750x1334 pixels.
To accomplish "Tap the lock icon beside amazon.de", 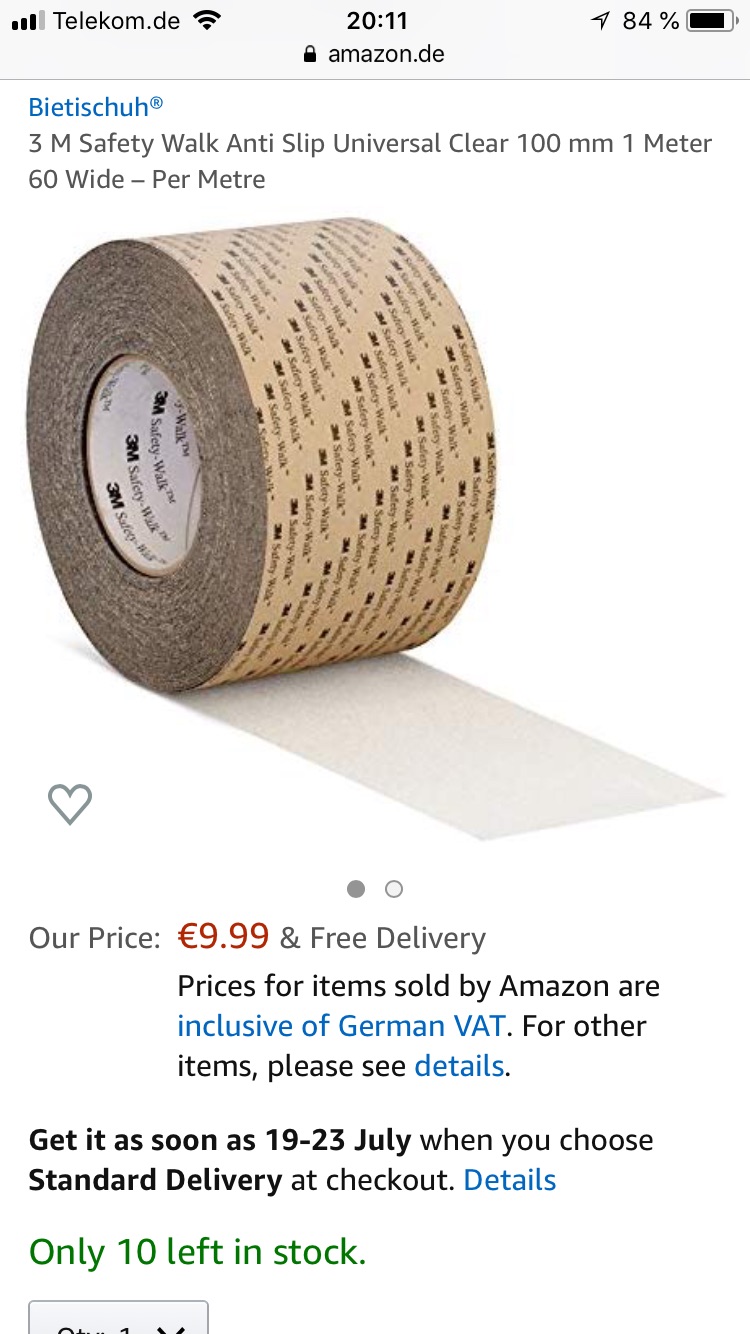I will coord(311,54).
